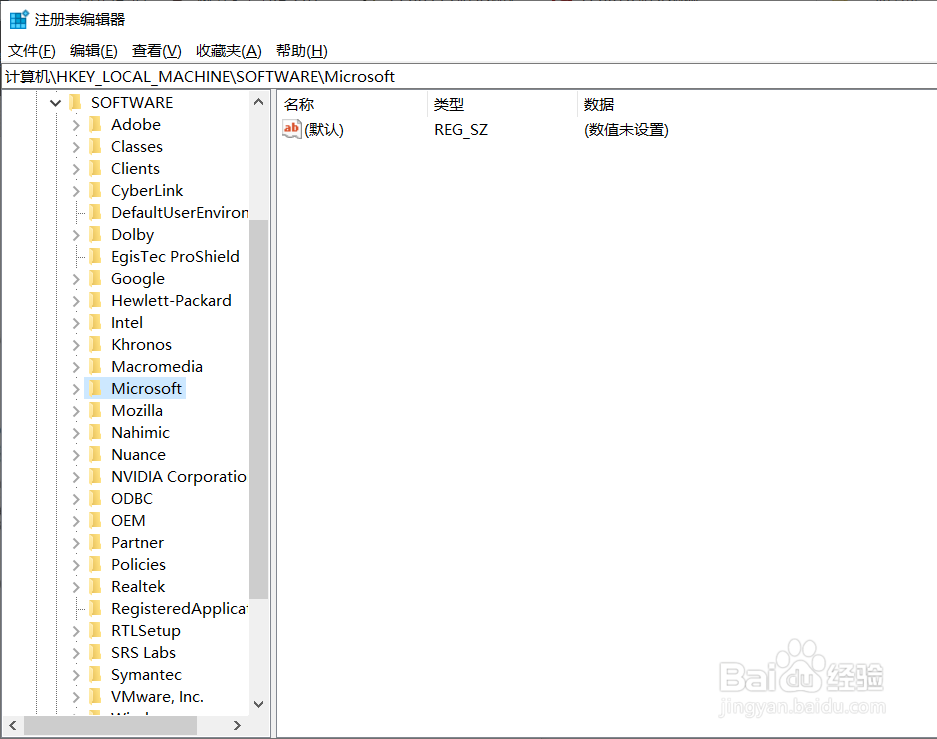Screen dimensions: 937x739
Task: Click the OEM folder icon
Action: (x=95, y=520)
